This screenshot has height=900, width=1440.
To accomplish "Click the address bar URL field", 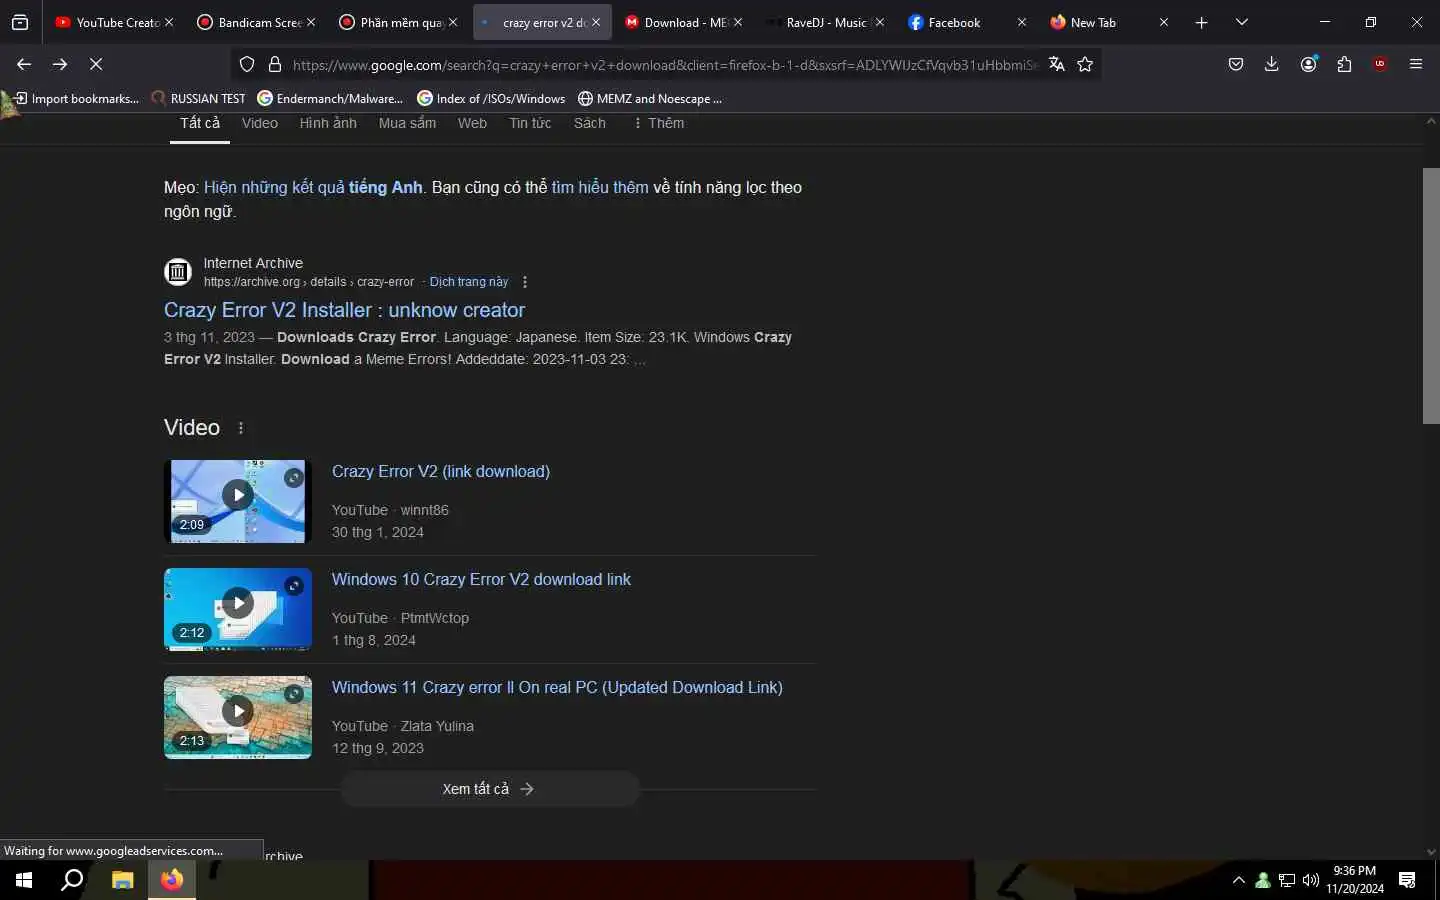I will point(664,64).
